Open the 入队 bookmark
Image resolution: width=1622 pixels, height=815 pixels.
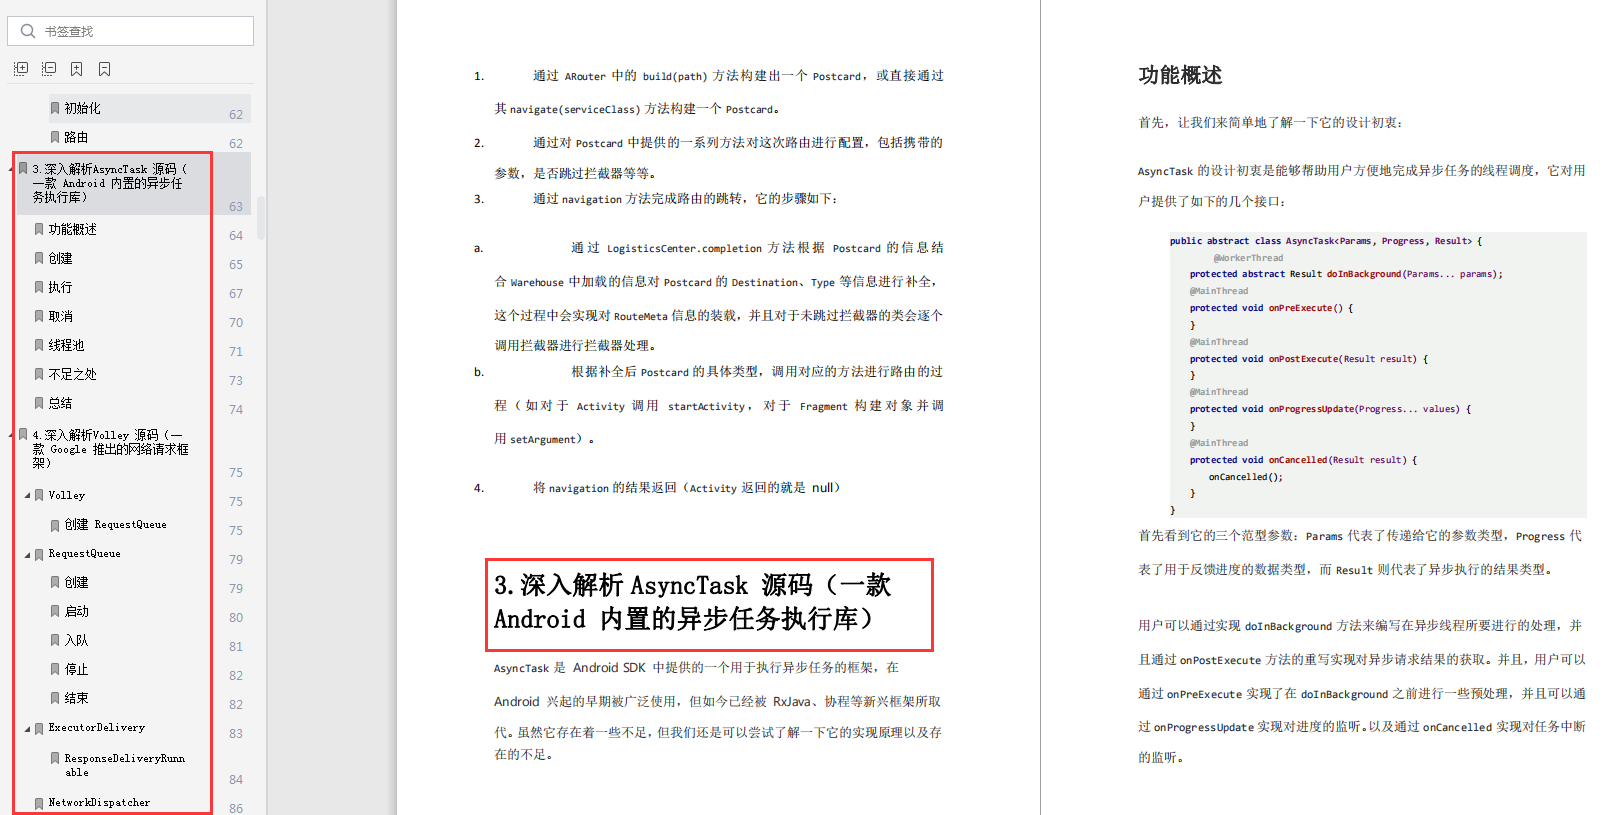click(76, 640)
